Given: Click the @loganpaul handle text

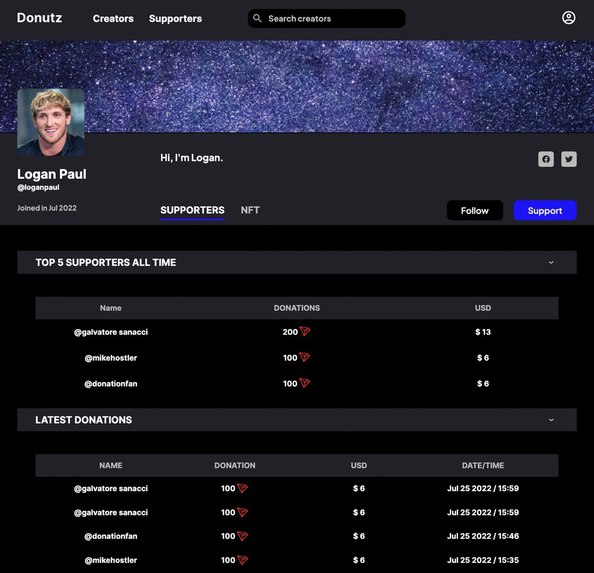Looking at the screenshot, I should (38, 187).
